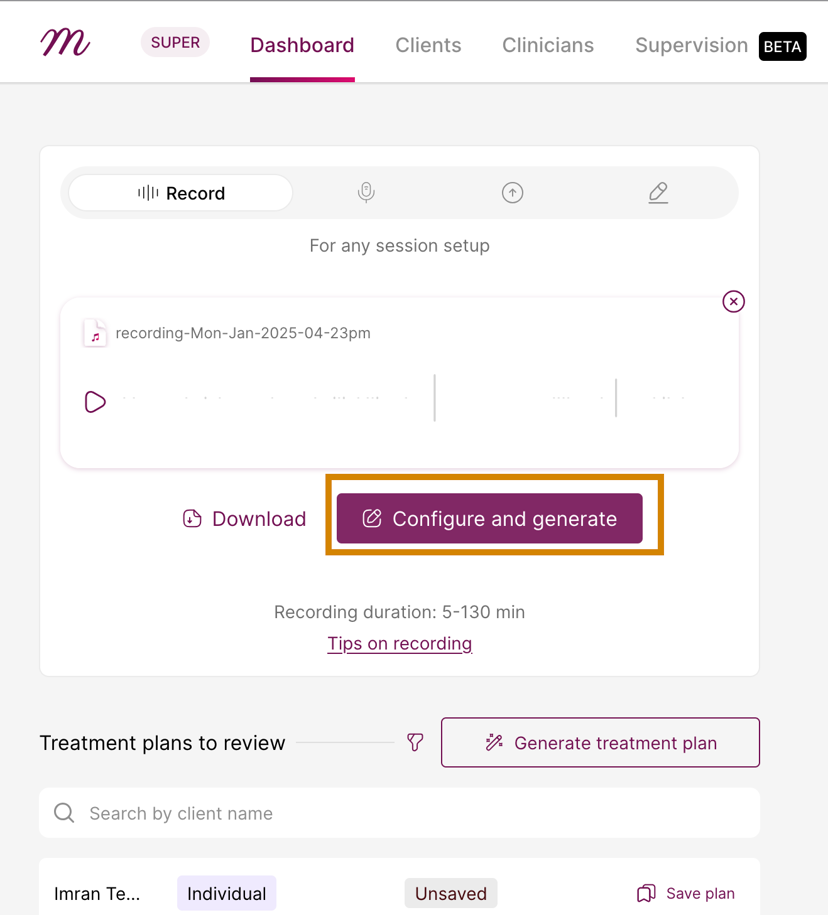The height and width of the screenshot is (915, 828).
Task: Open the Supervision BETA tab
Action: pos(721,46)
